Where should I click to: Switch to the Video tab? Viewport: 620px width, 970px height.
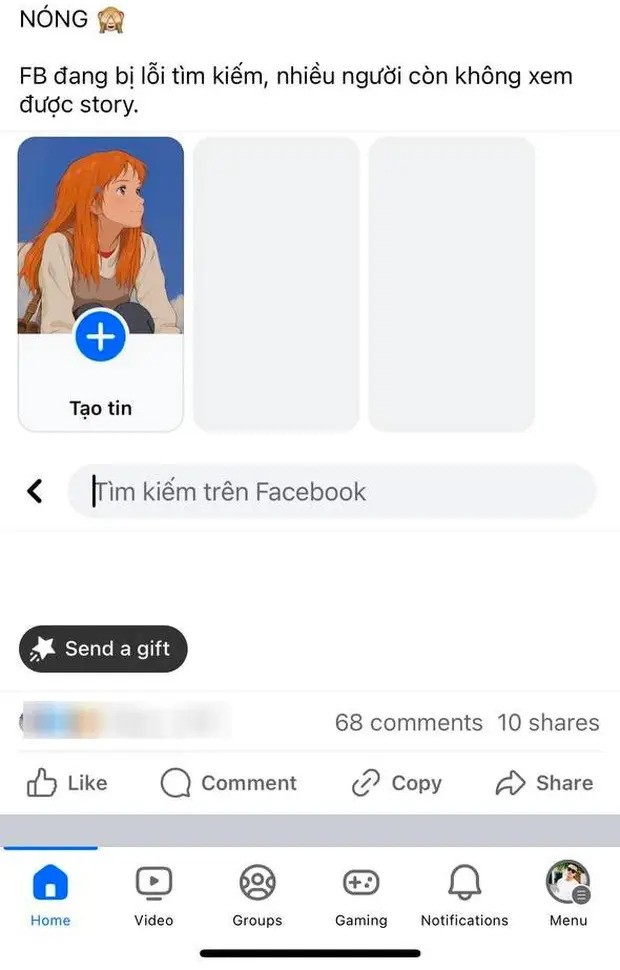154,893
